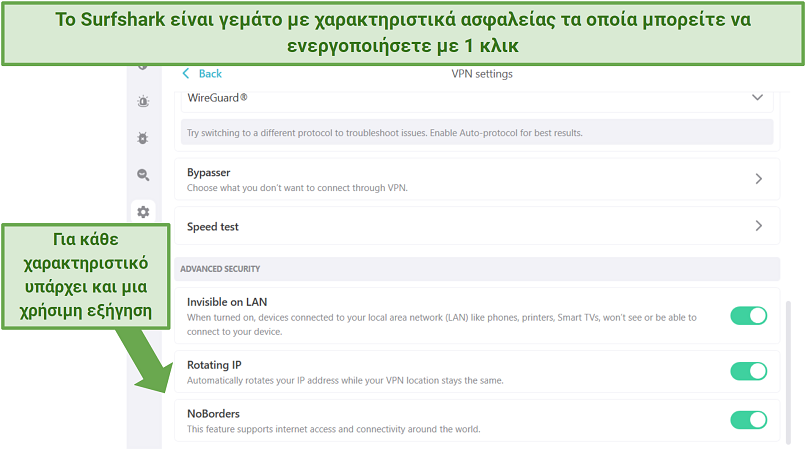This screenshot has height=450, width=806.
Task: Go Back to previous settings page
Action: (x=210, y=74)
